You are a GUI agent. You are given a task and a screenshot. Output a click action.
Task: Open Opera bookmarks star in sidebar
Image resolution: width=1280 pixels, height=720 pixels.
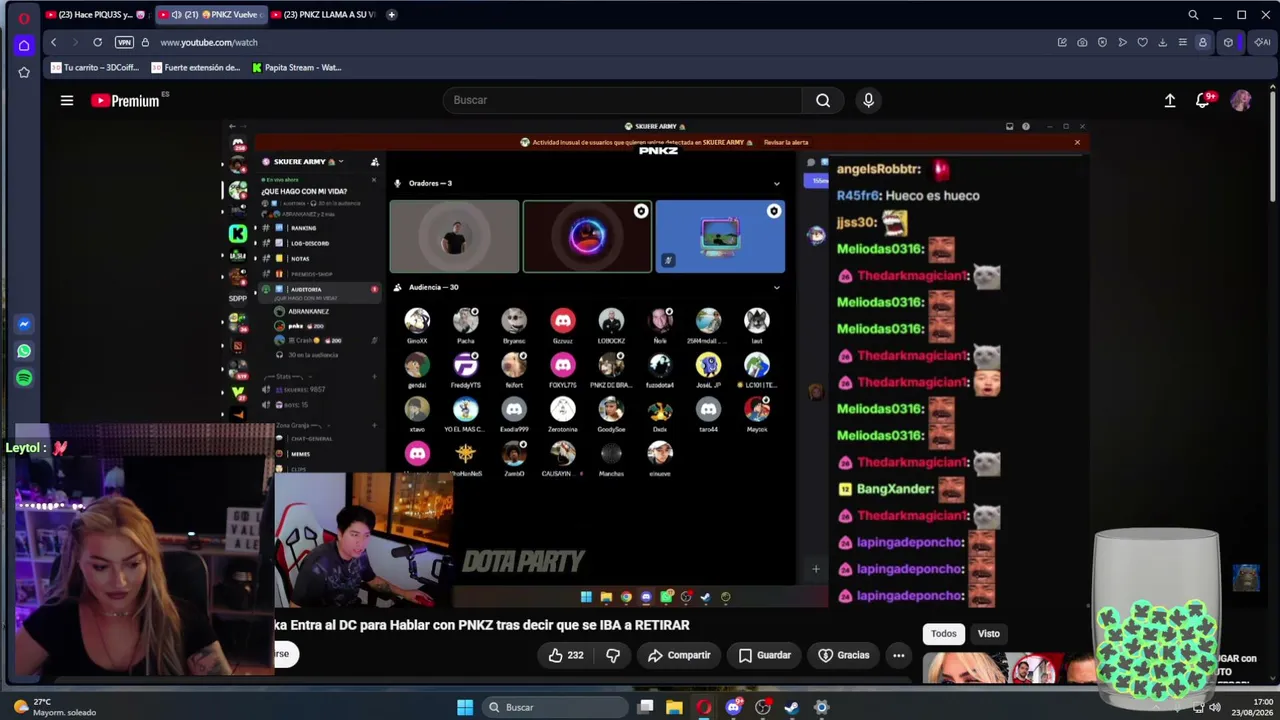[24, 72]
